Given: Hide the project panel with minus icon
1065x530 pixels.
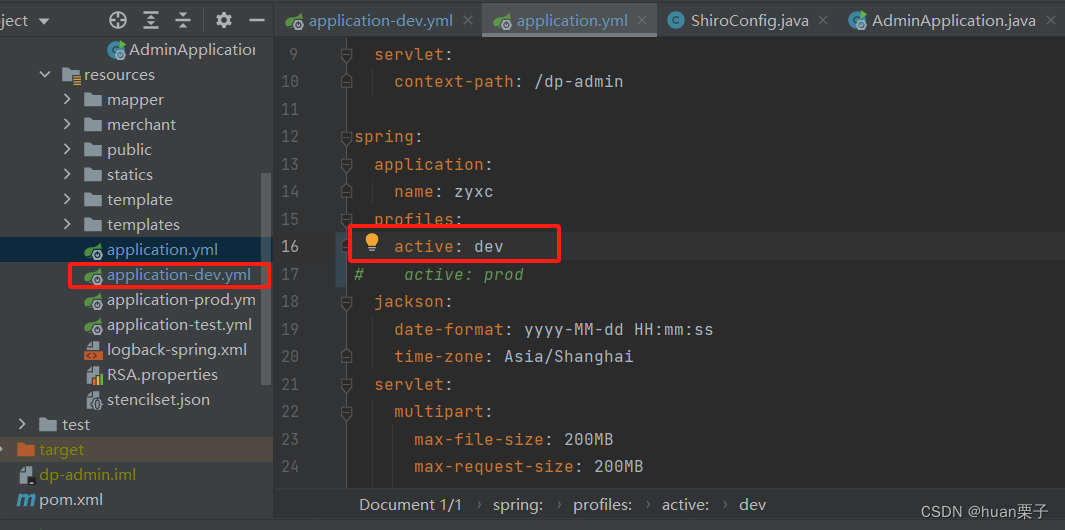Looking at the screenshot, I should coord(257,20).
